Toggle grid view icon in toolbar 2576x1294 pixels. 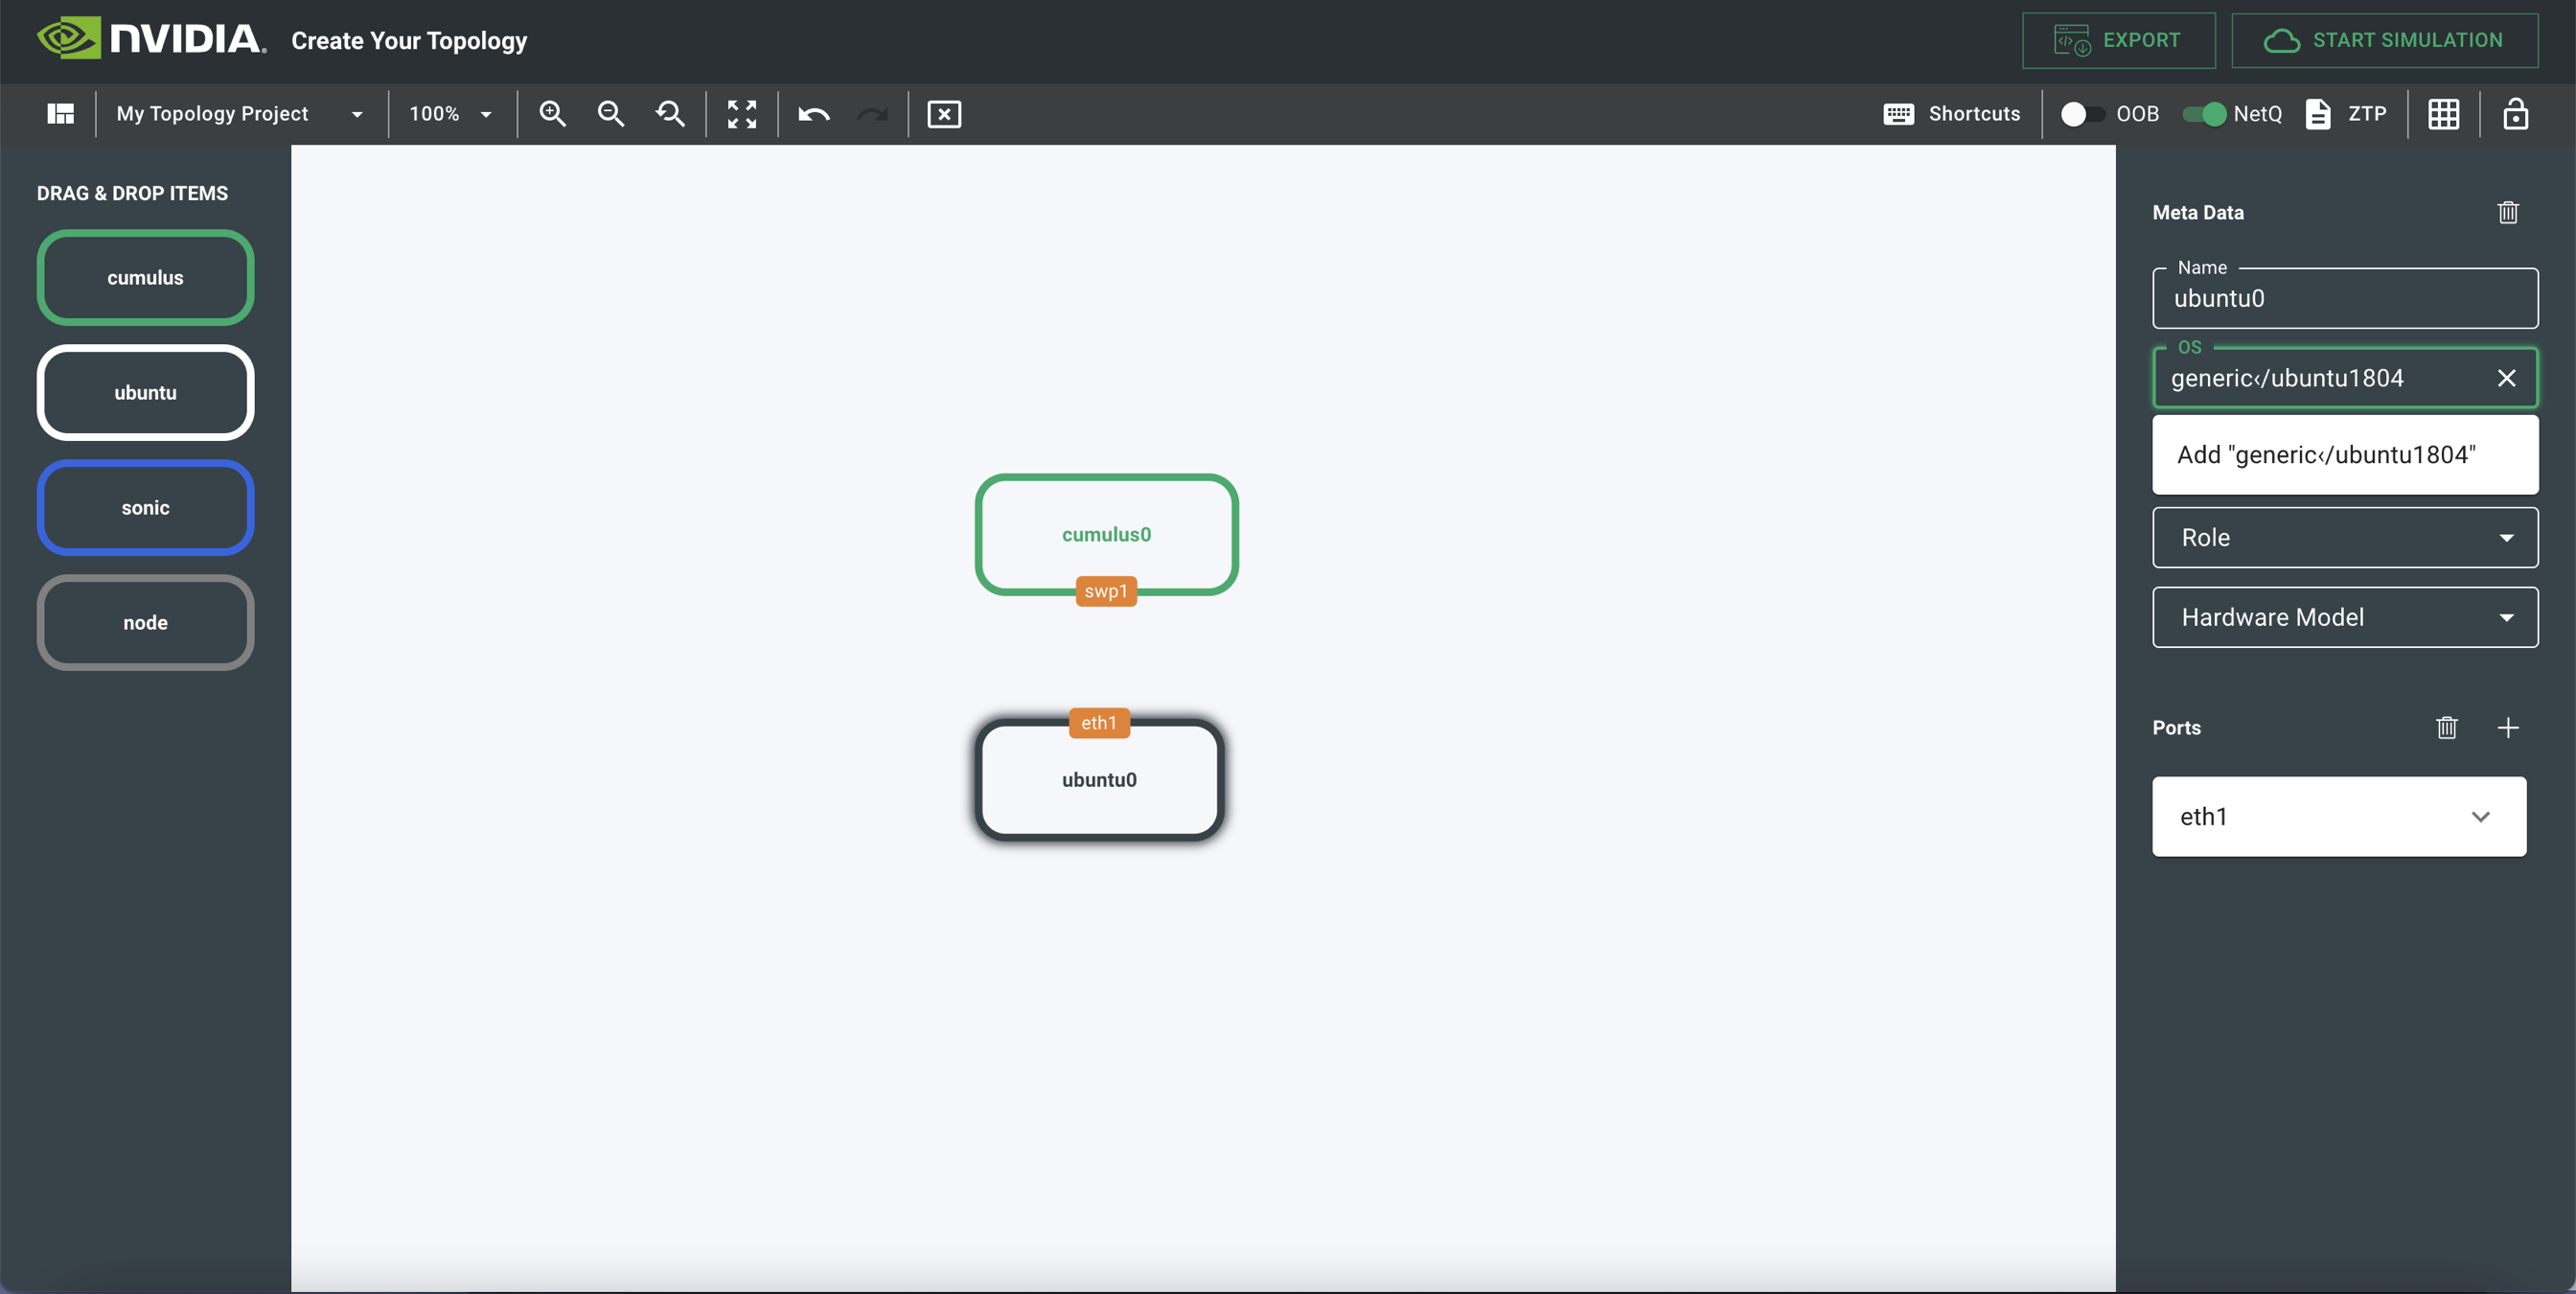coord(2443,114)
